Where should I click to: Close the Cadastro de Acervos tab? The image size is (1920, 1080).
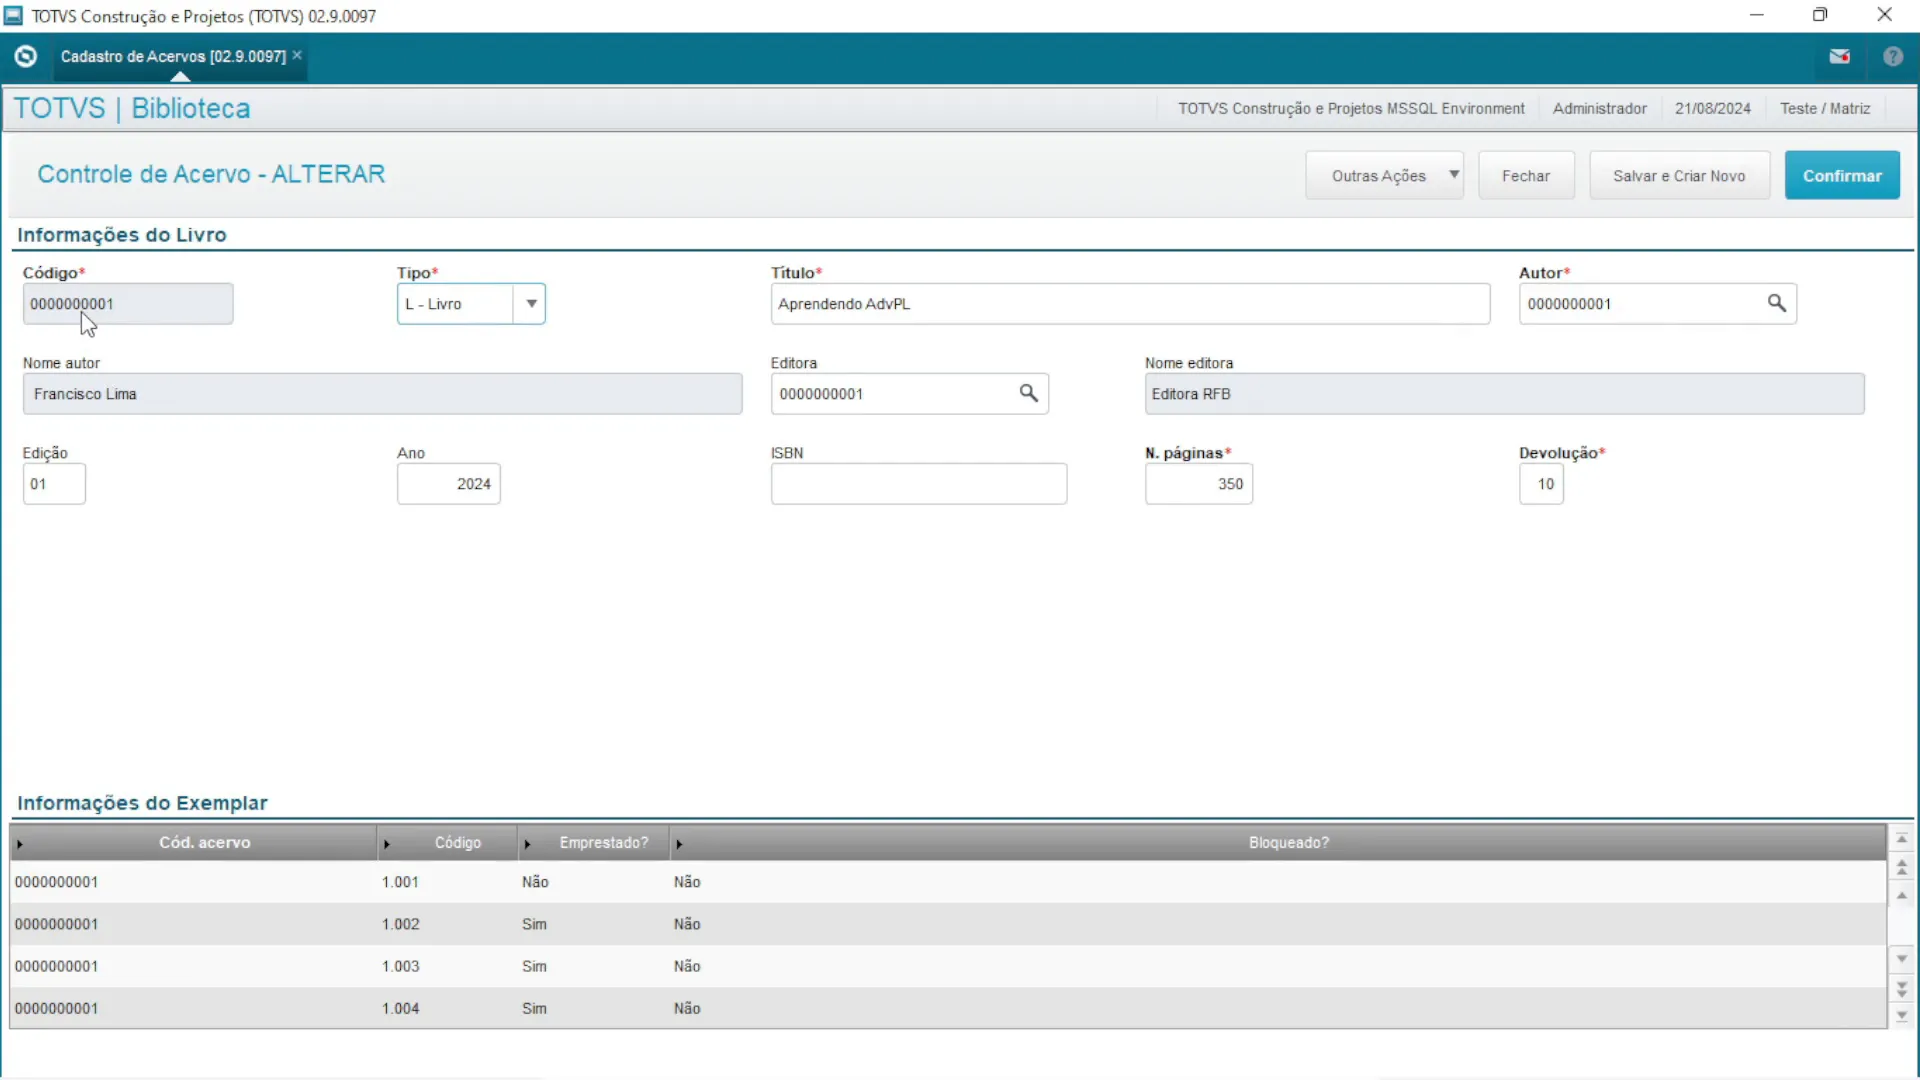pyautogui.click(x=297, y=55)
